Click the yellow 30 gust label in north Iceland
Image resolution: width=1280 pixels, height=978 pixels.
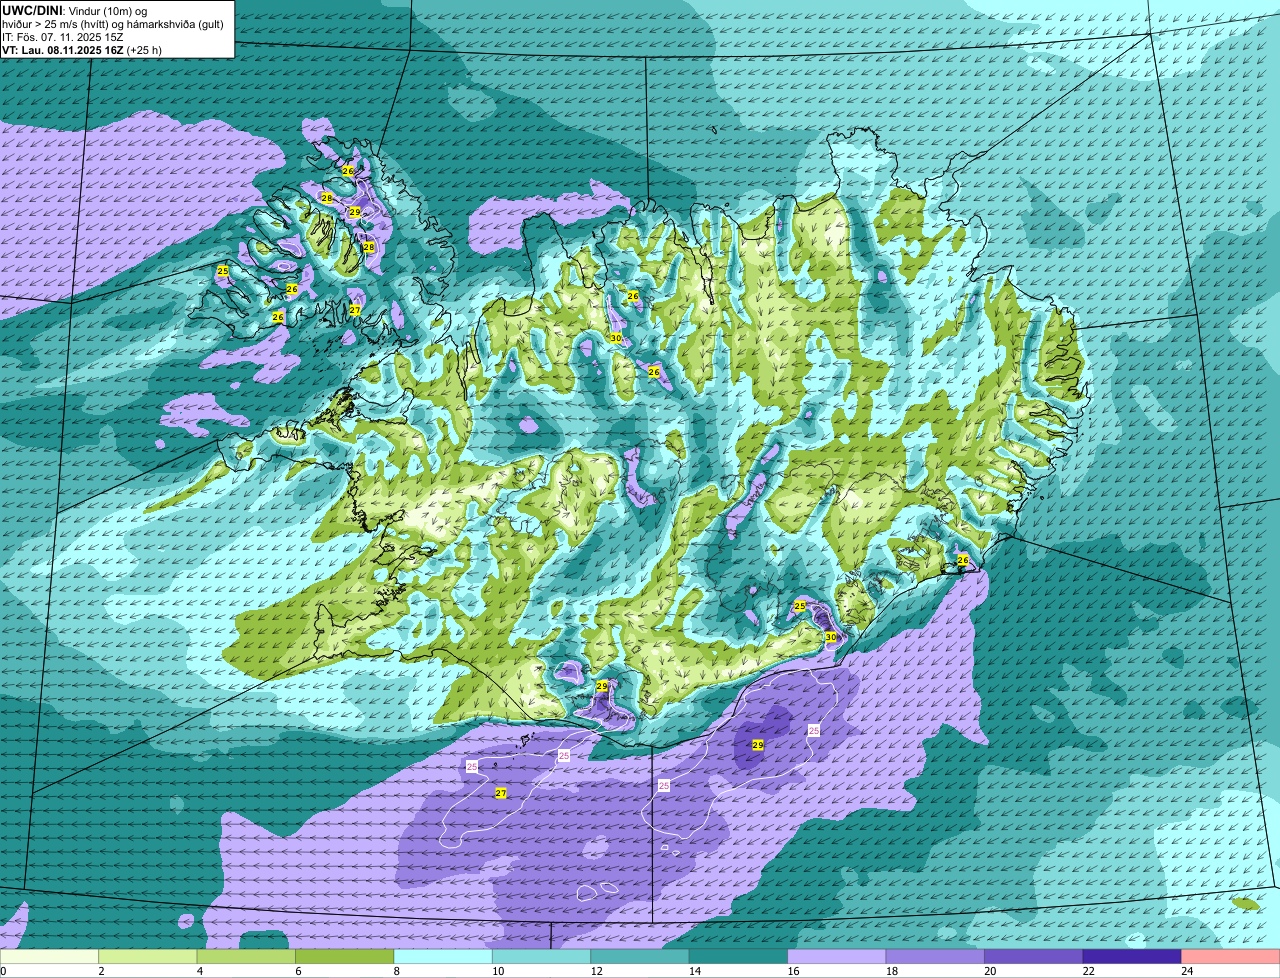616,338
